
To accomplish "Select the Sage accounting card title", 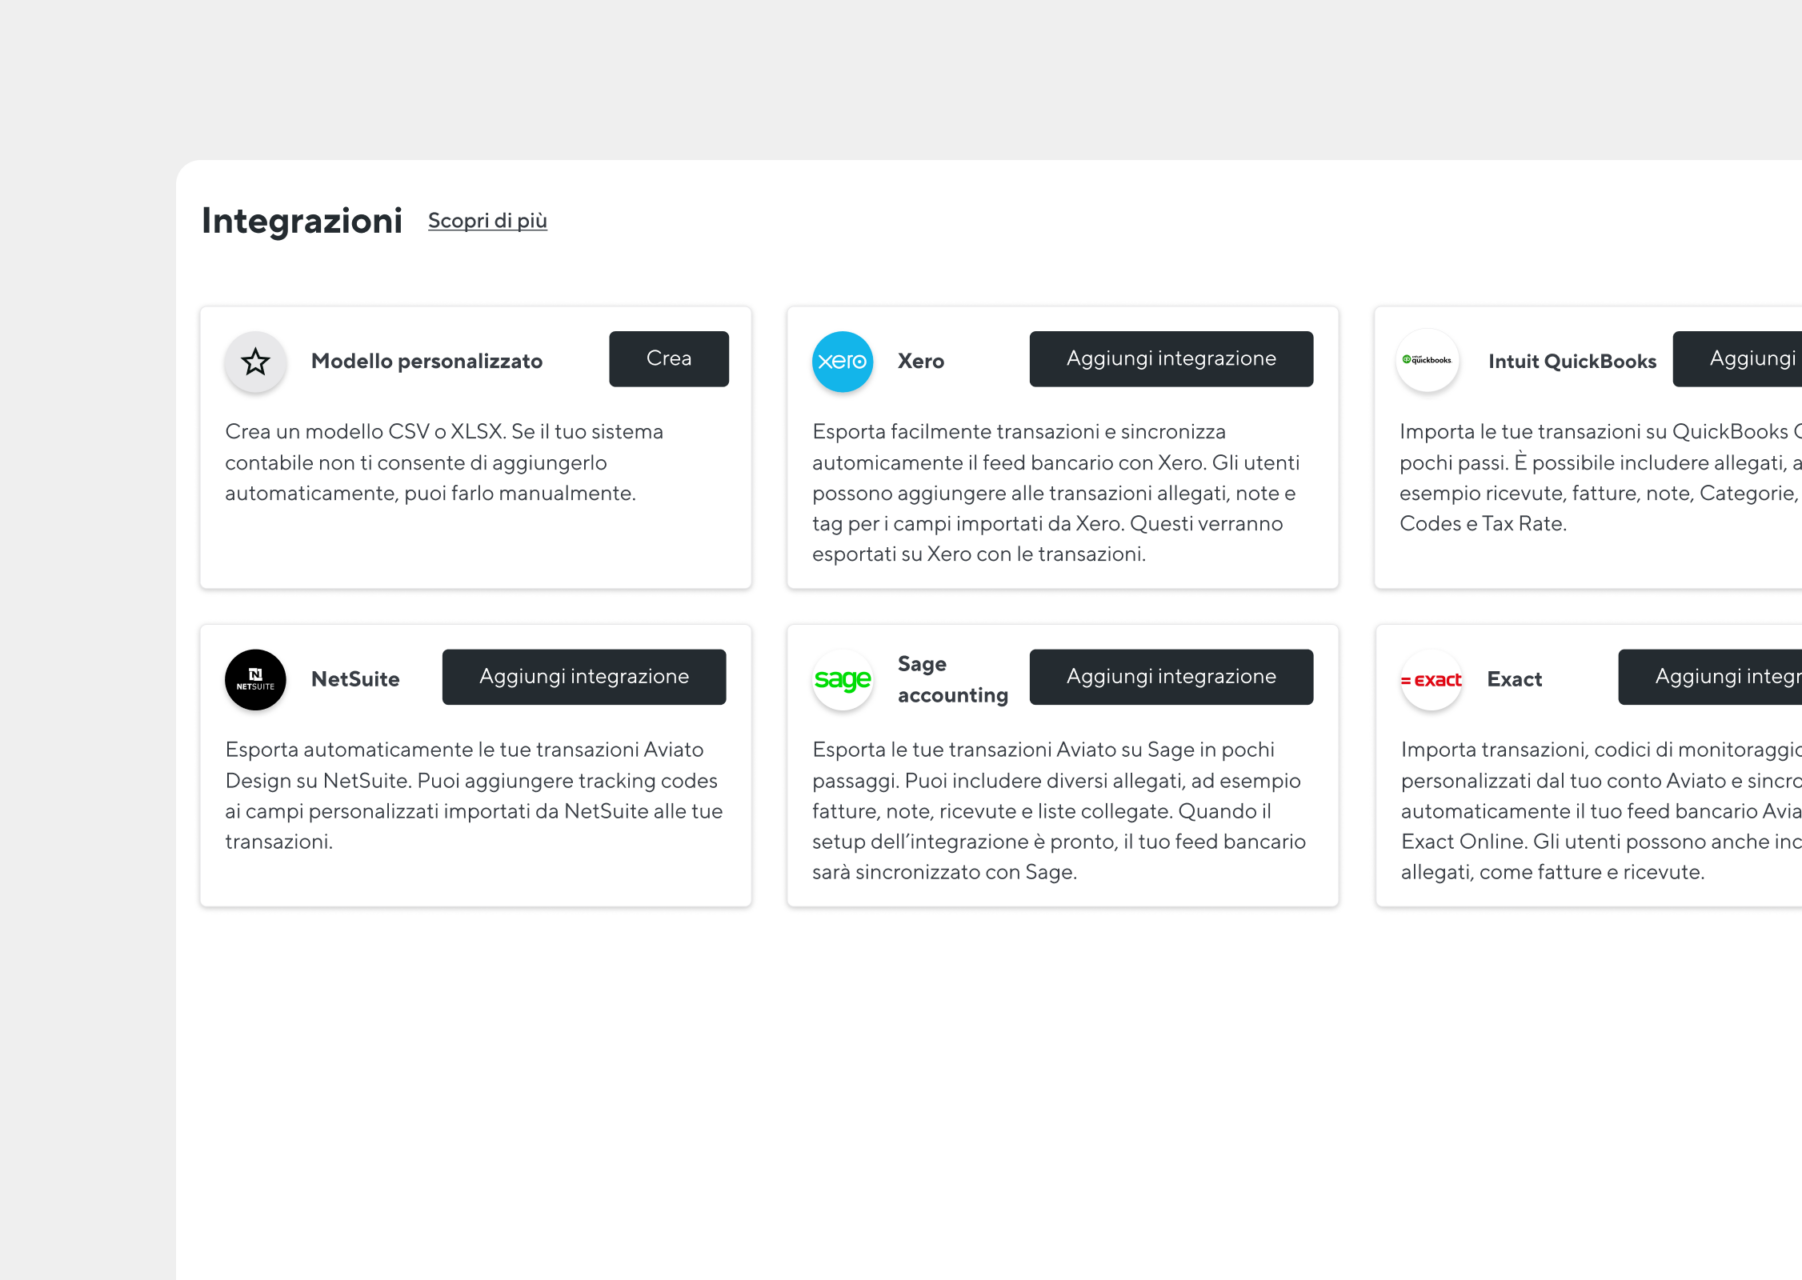I will click(953, 679).
